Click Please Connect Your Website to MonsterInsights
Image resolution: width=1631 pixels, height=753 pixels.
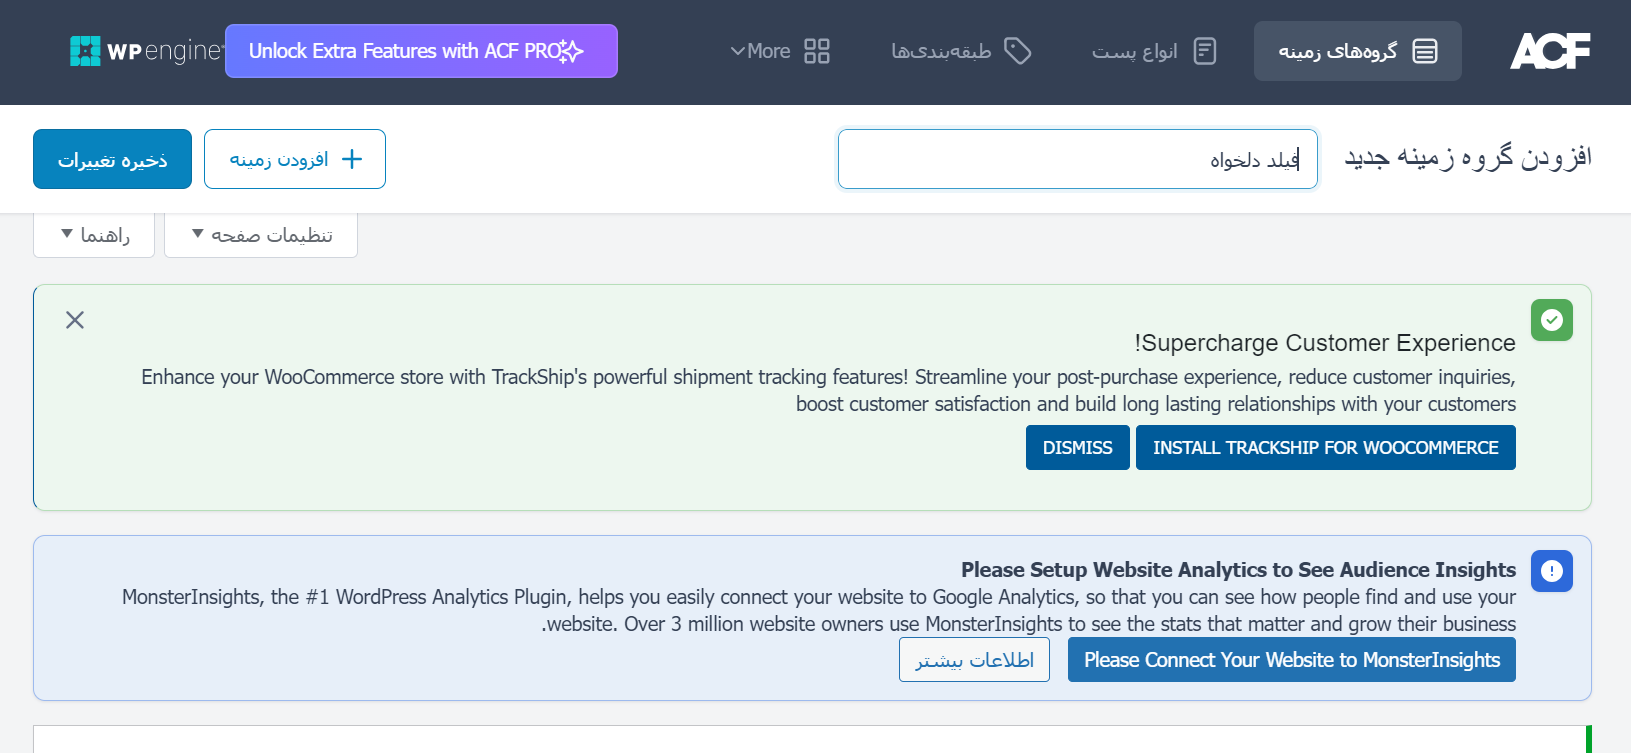tap(1292, 660)
